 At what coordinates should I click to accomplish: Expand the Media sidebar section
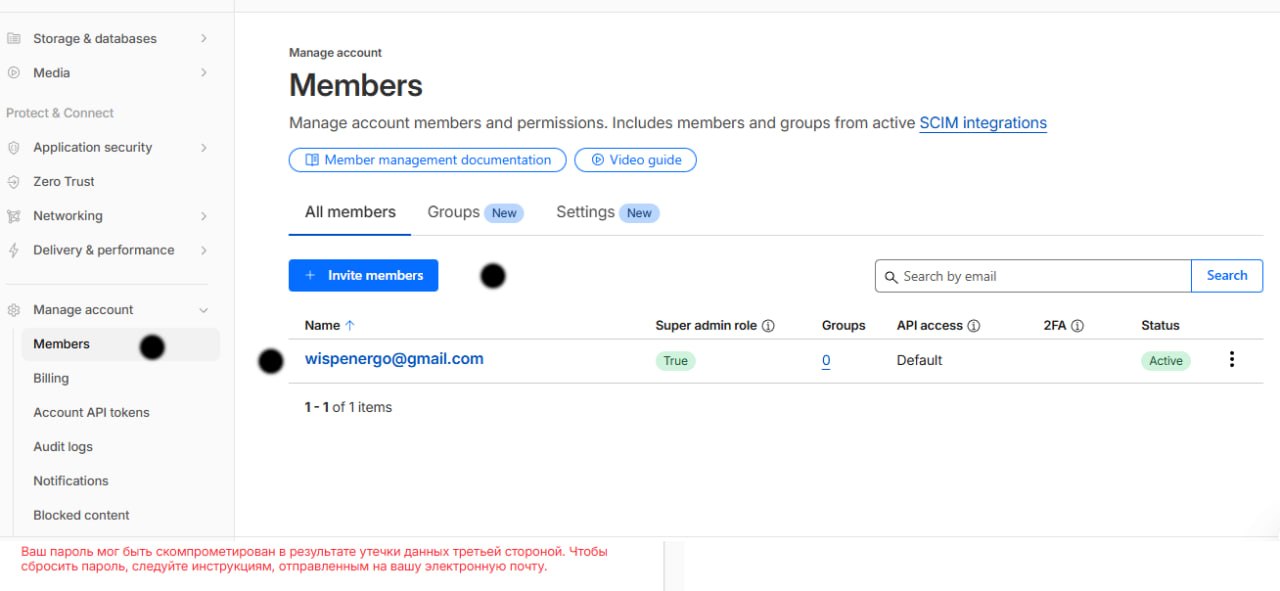tap(204, 73)
